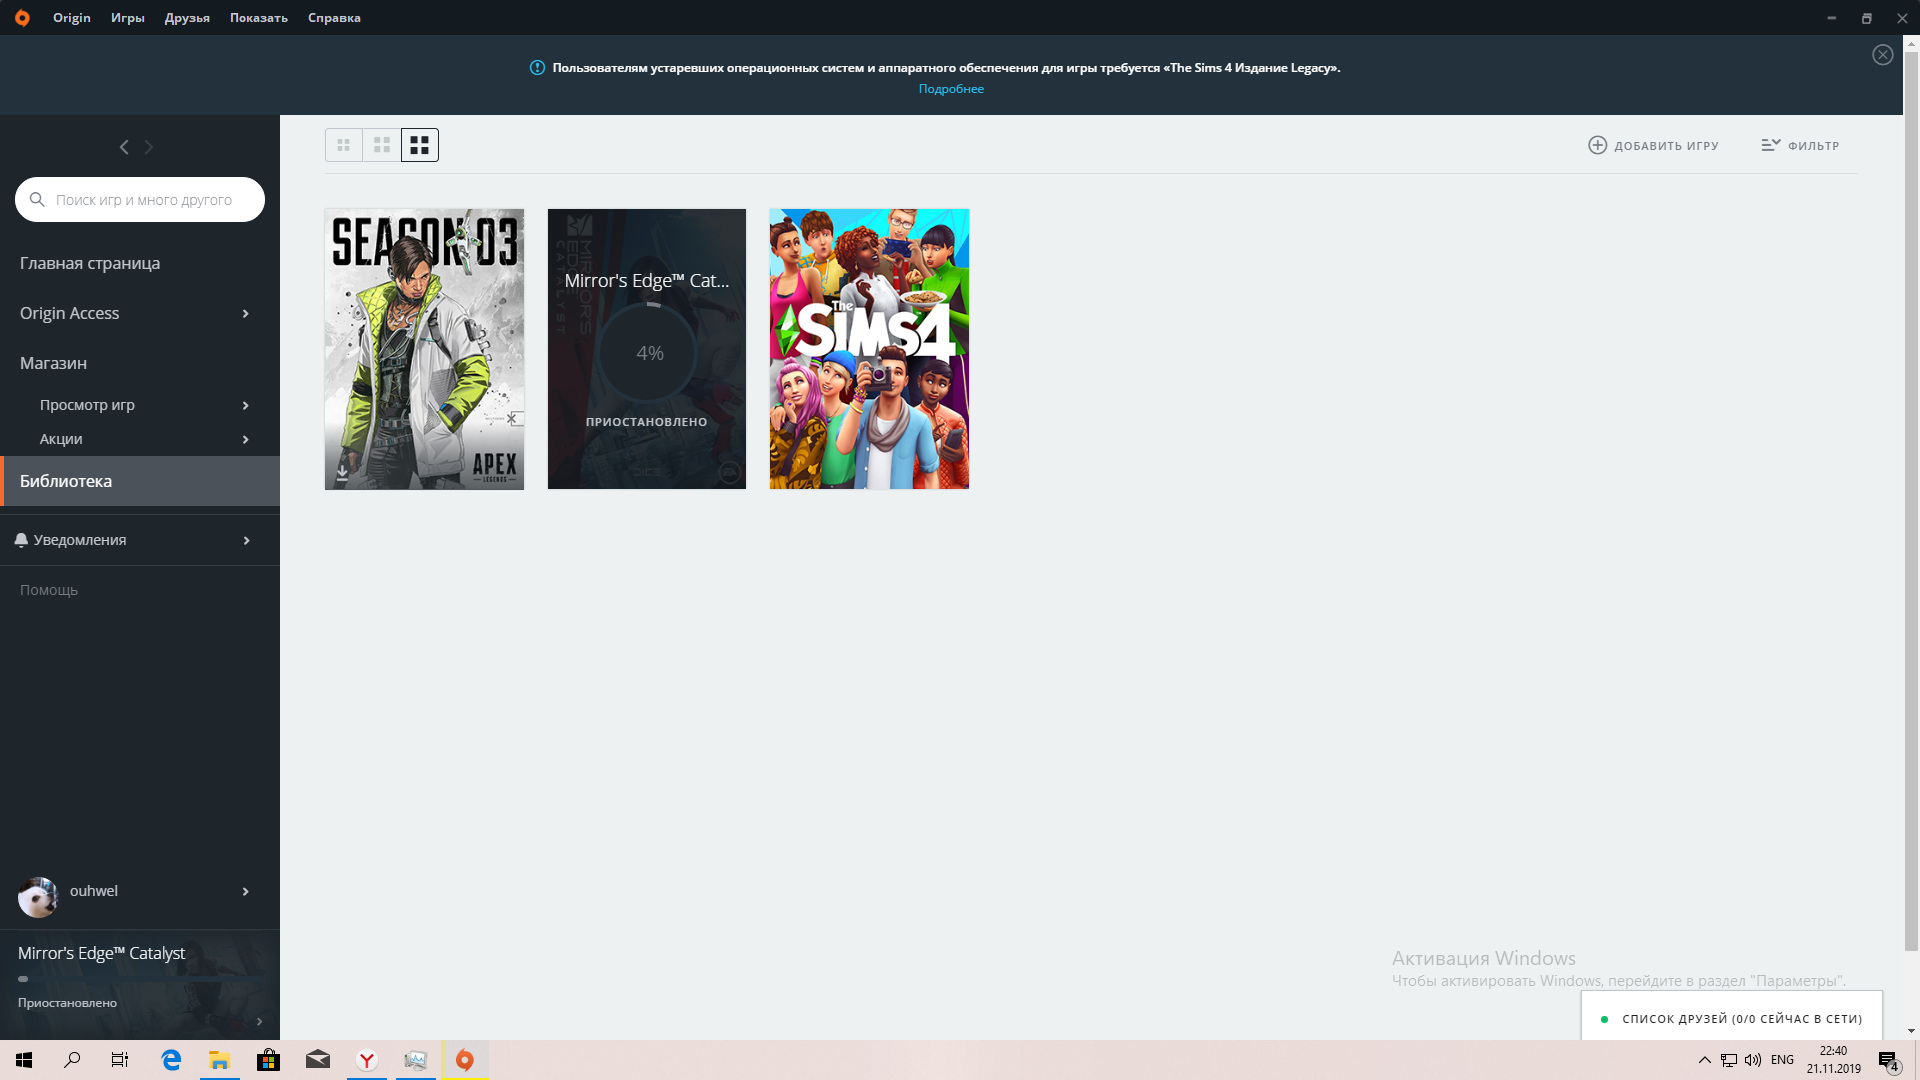Click the bell notifications icon
The image size is (1920, 1080).
coord(21,540)
